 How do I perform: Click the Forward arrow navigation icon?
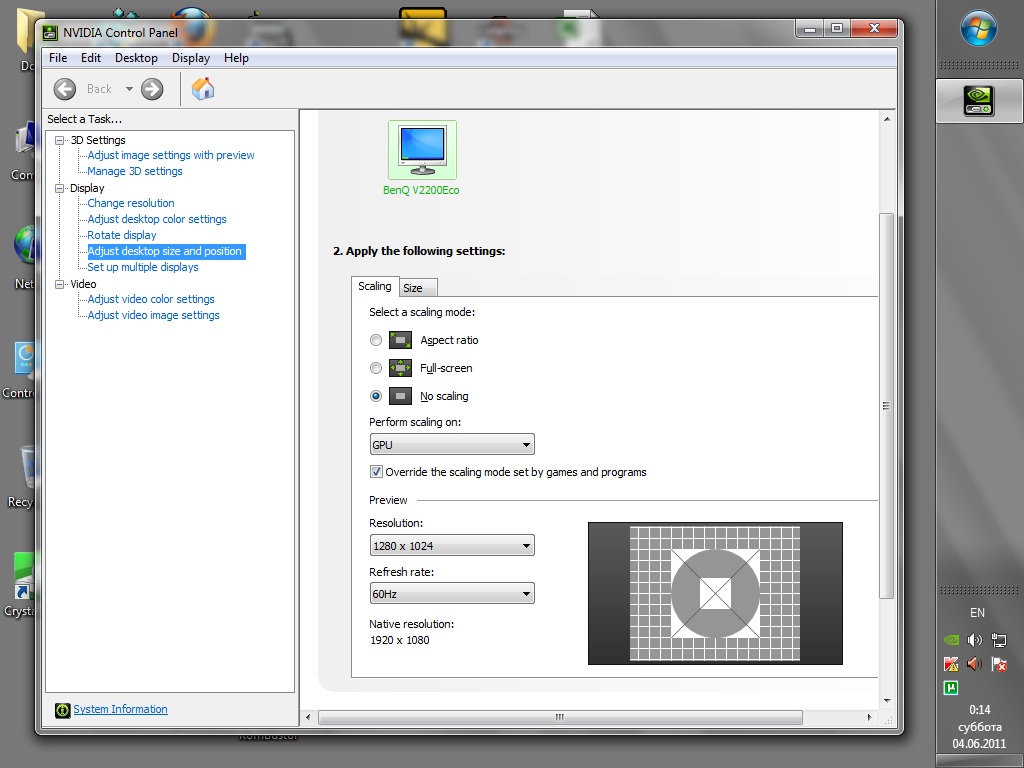pos(152,89)
